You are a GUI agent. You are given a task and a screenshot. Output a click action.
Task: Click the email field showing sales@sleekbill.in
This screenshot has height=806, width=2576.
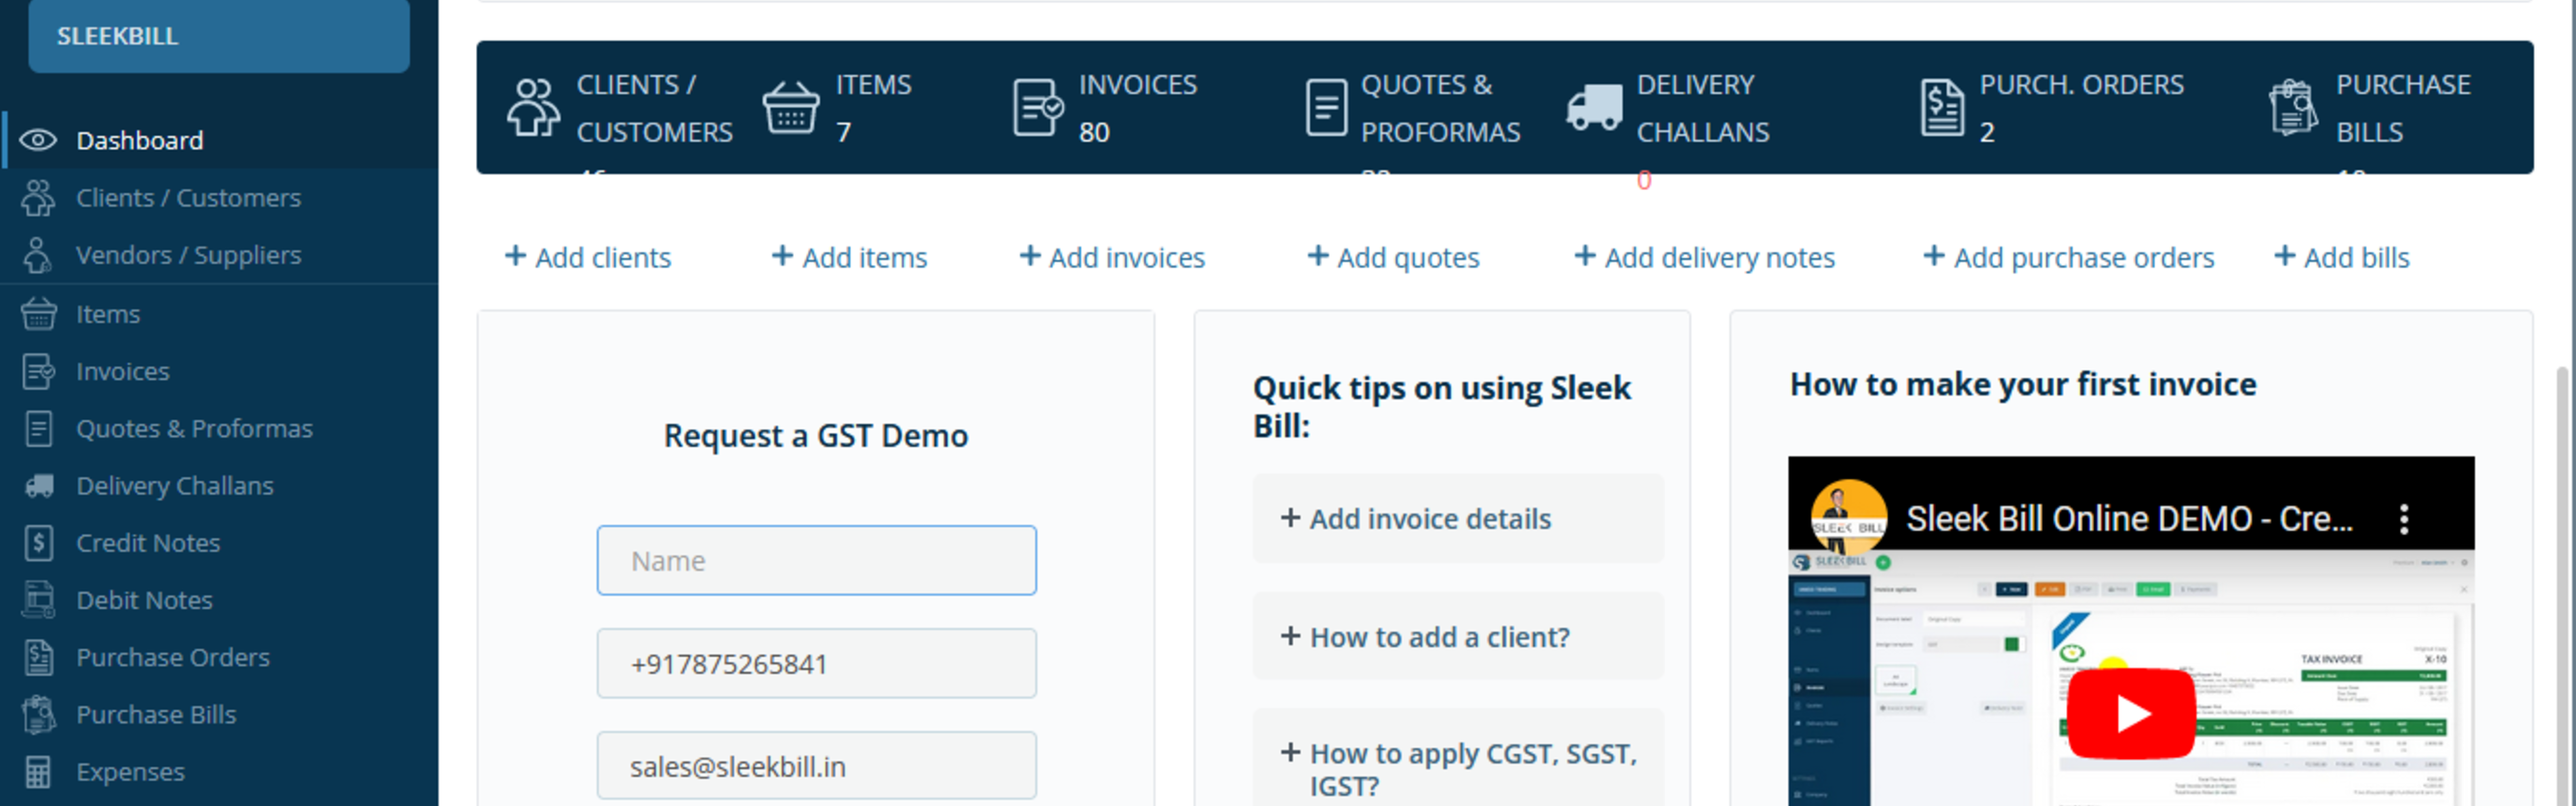click(816, 766)
